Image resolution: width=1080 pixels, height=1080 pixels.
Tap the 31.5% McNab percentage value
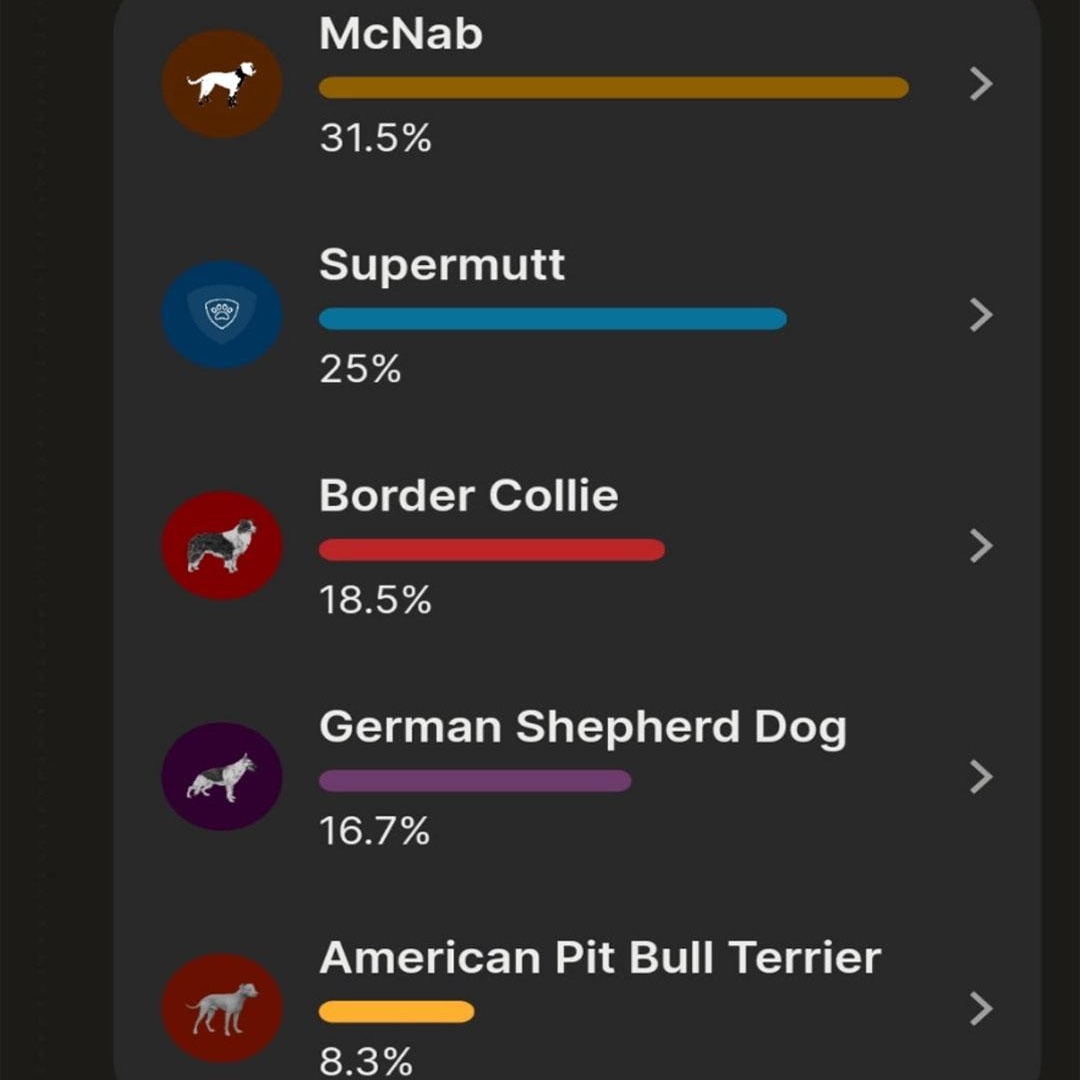(375, 138)
